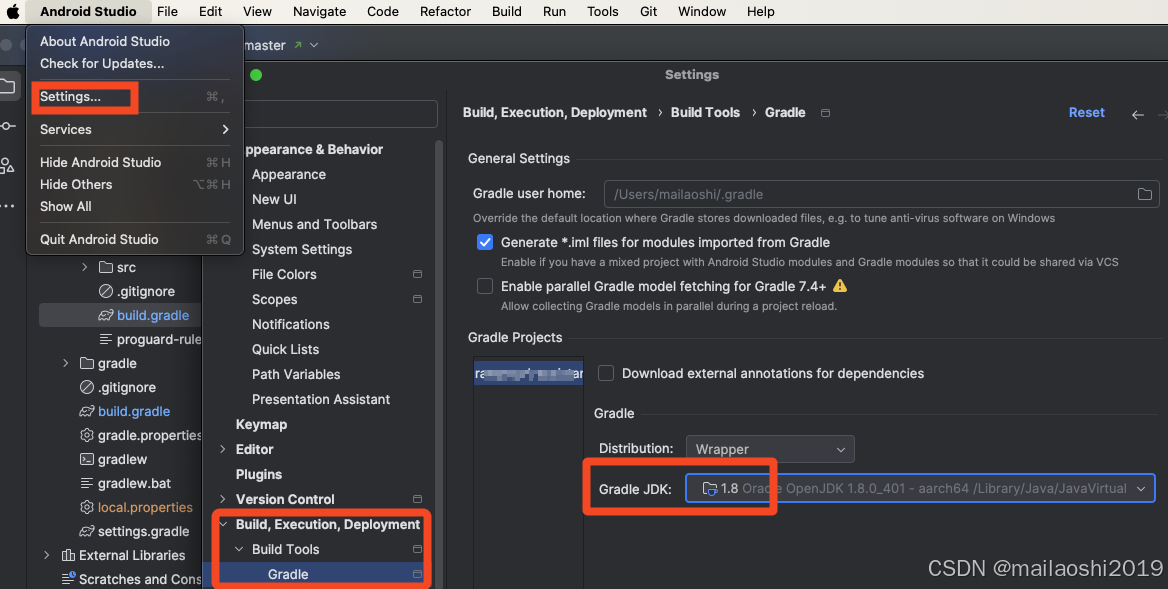Expand the Editor settings section

click(223, 449)
